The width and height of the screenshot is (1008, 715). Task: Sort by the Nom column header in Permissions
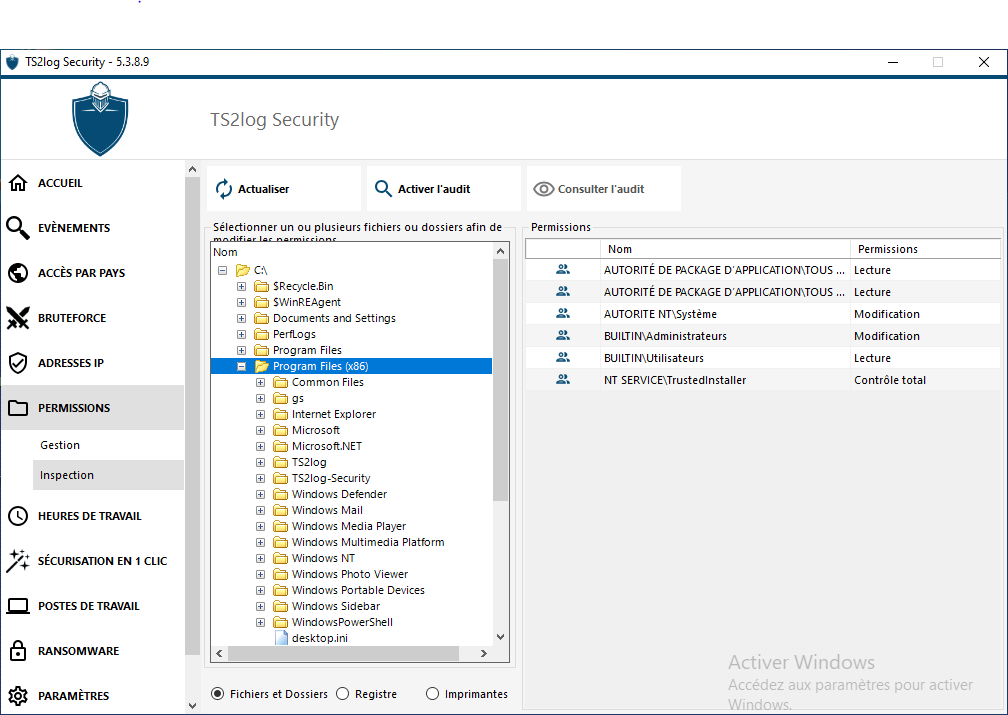click(725, 249)
